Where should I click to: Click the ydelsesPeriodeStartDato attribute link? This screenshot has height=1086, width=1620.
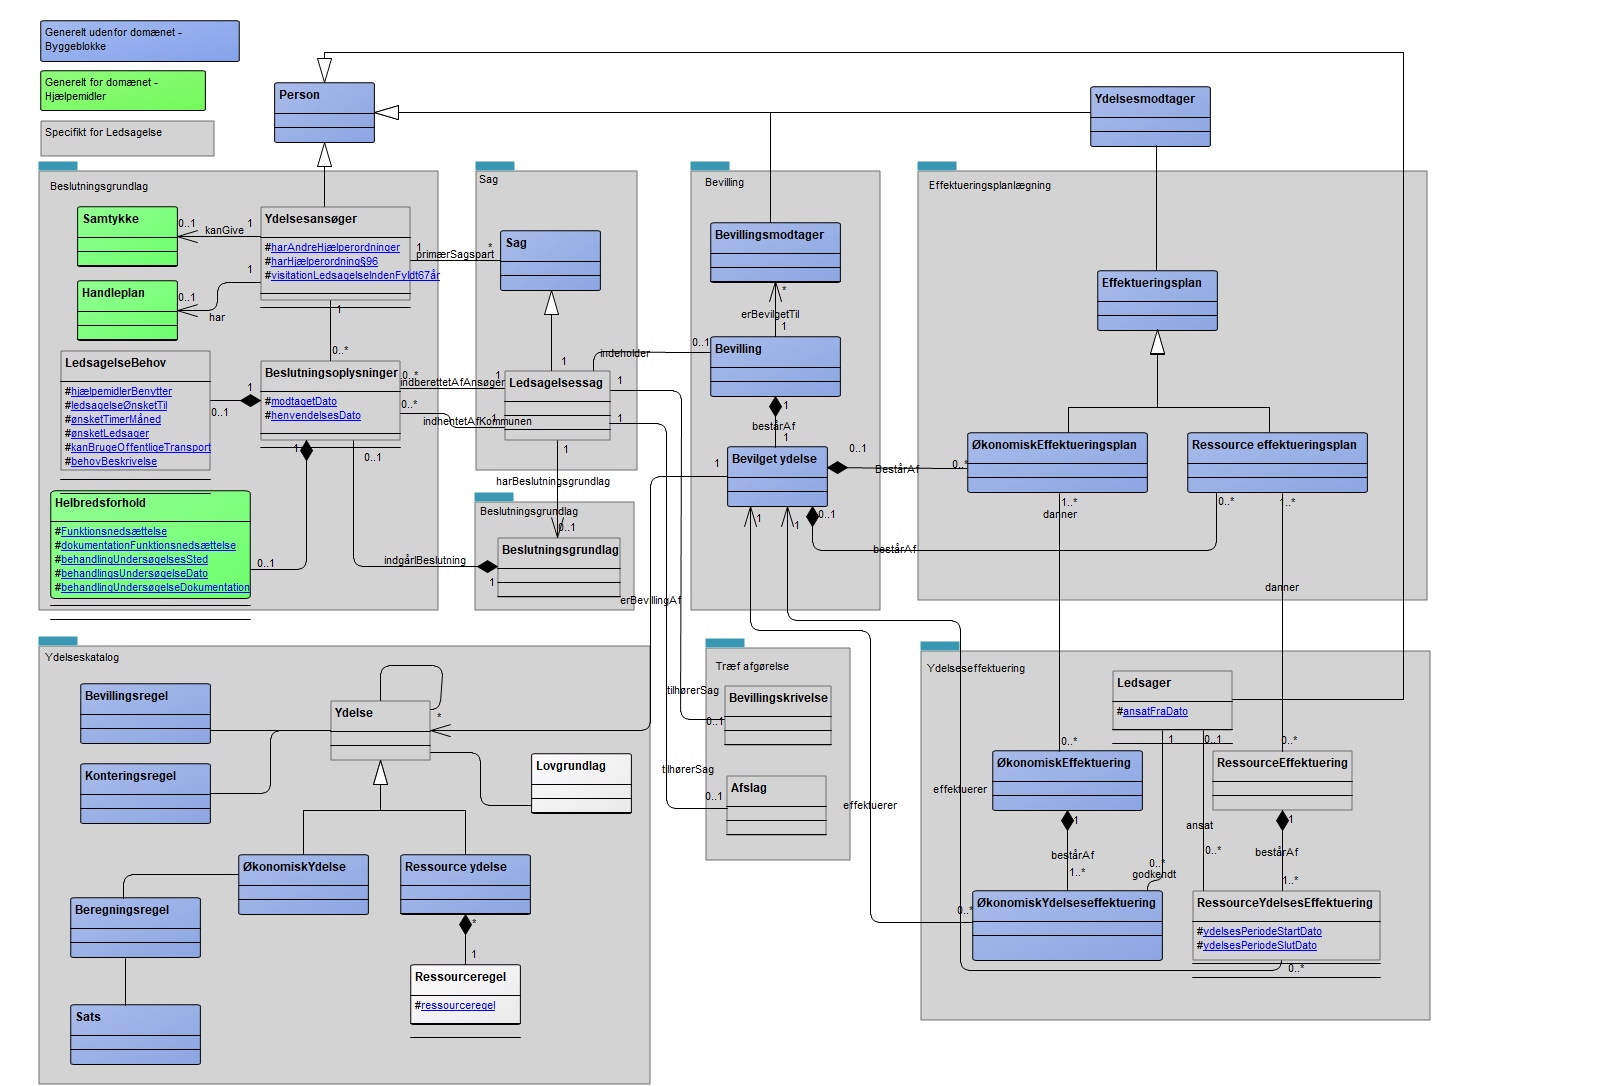(x=1262, y=932)
